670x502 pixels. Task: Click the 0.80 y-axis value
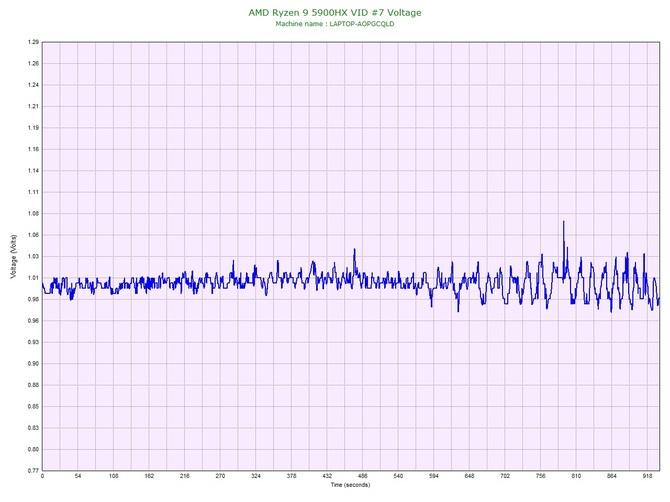coord(33,449)
